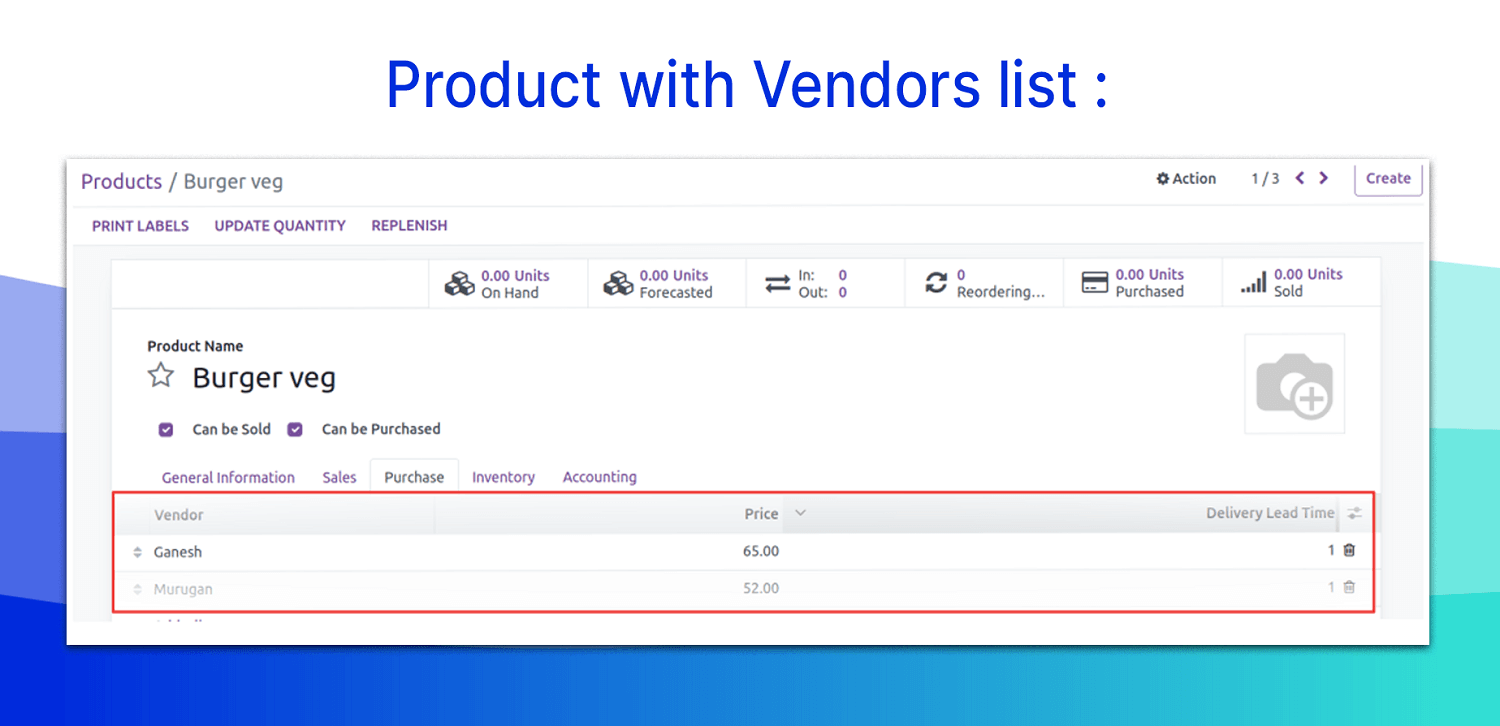The image size is (1500, 726).
Task: Click drag handle of Ganesh row
Action: tap(138, 552)
